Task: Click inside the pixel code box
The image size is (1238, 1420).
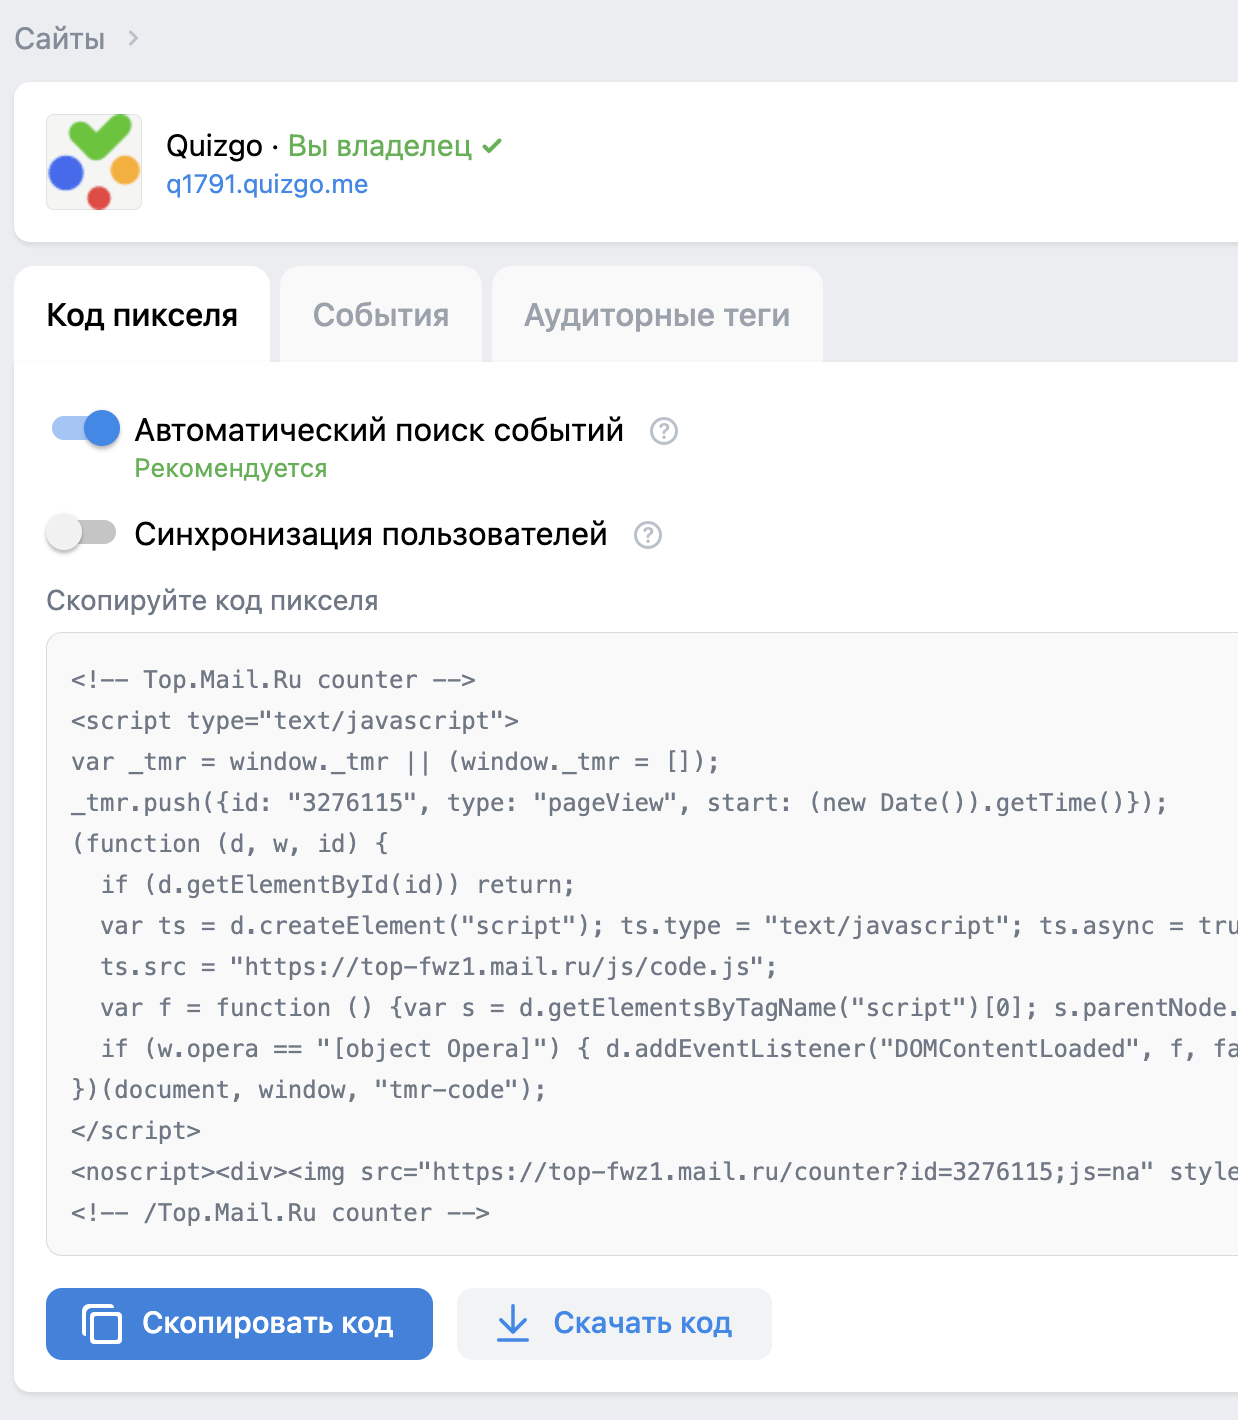Action: (642, 944)
